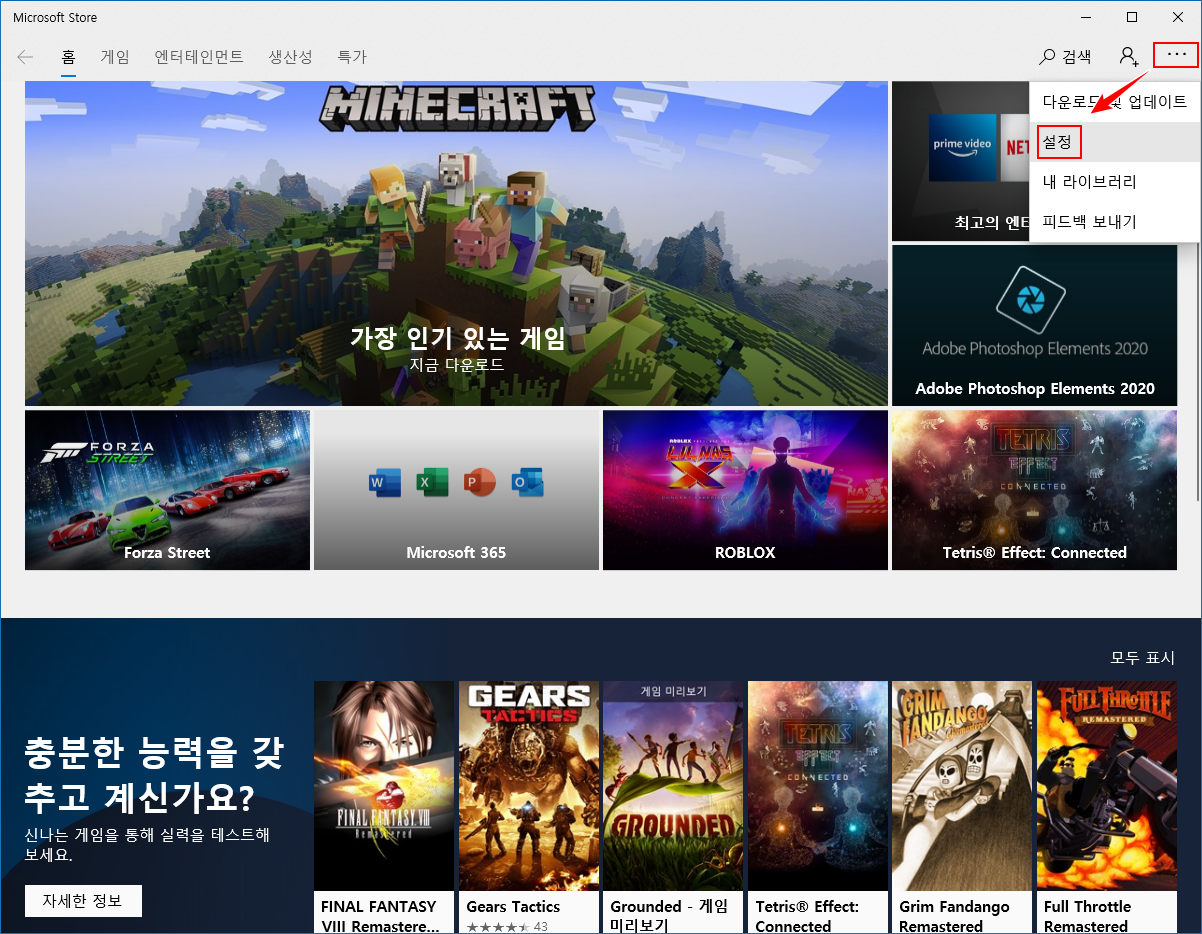Open the Forza Street tile
1202x934 pixels.
[x=167, y=490]
